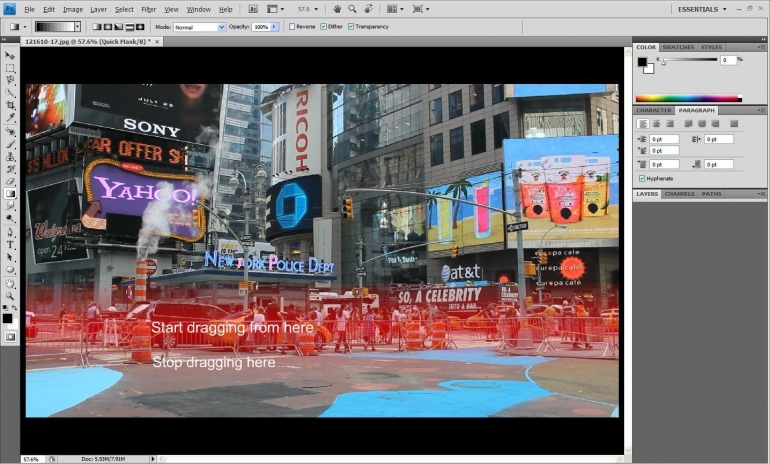
Task: Select the Horizontal Type tool
Action: coord(10,245)
